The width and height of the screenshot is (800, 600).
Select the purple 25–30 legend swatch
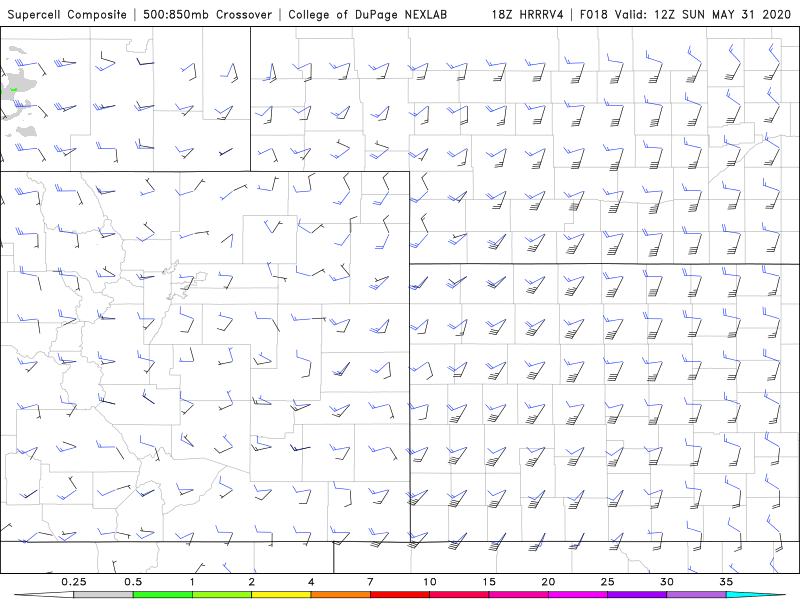[x=637, y=595]
